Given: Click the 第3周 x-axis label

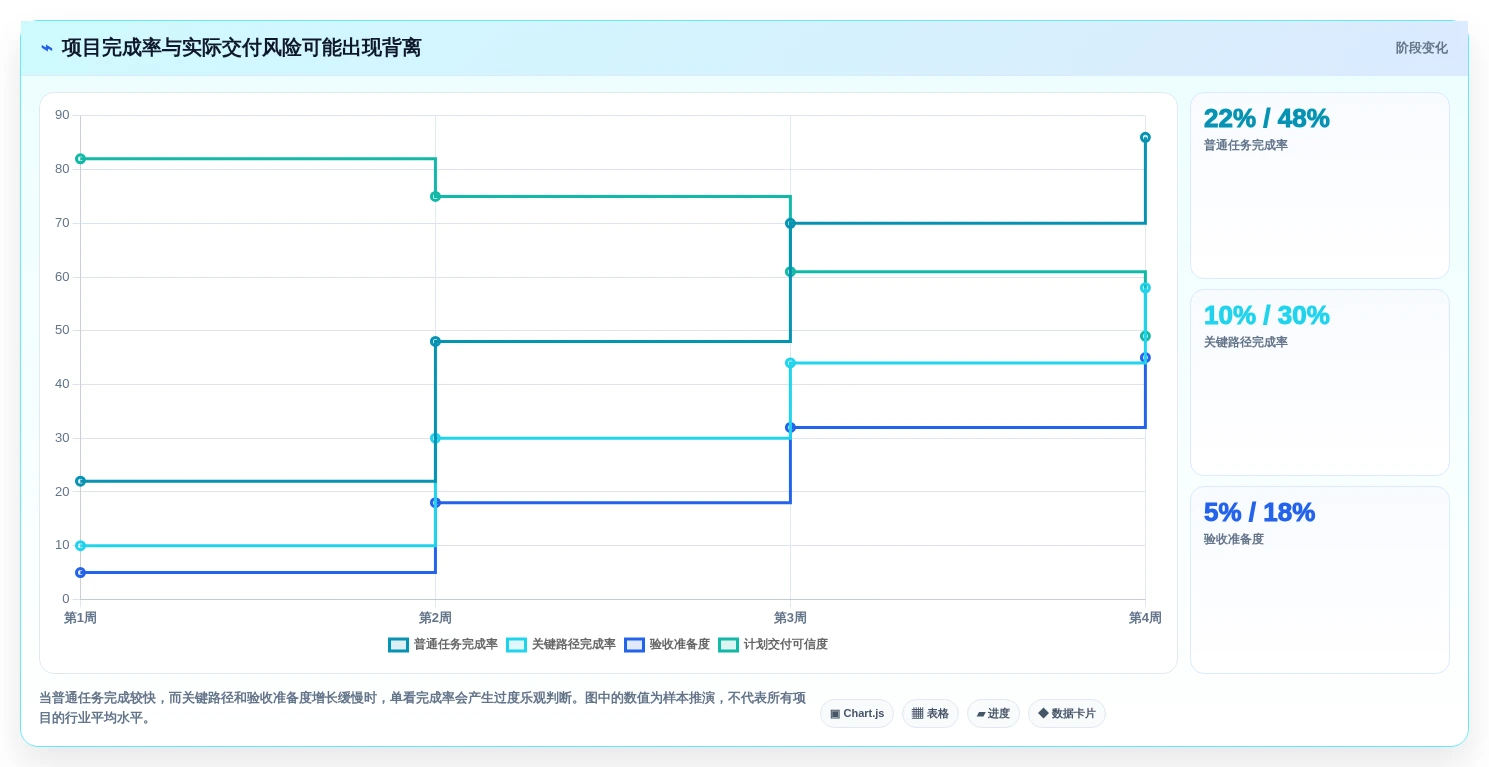Looking at the screenshot, I should pyautogui.click(x=790, y=618).
